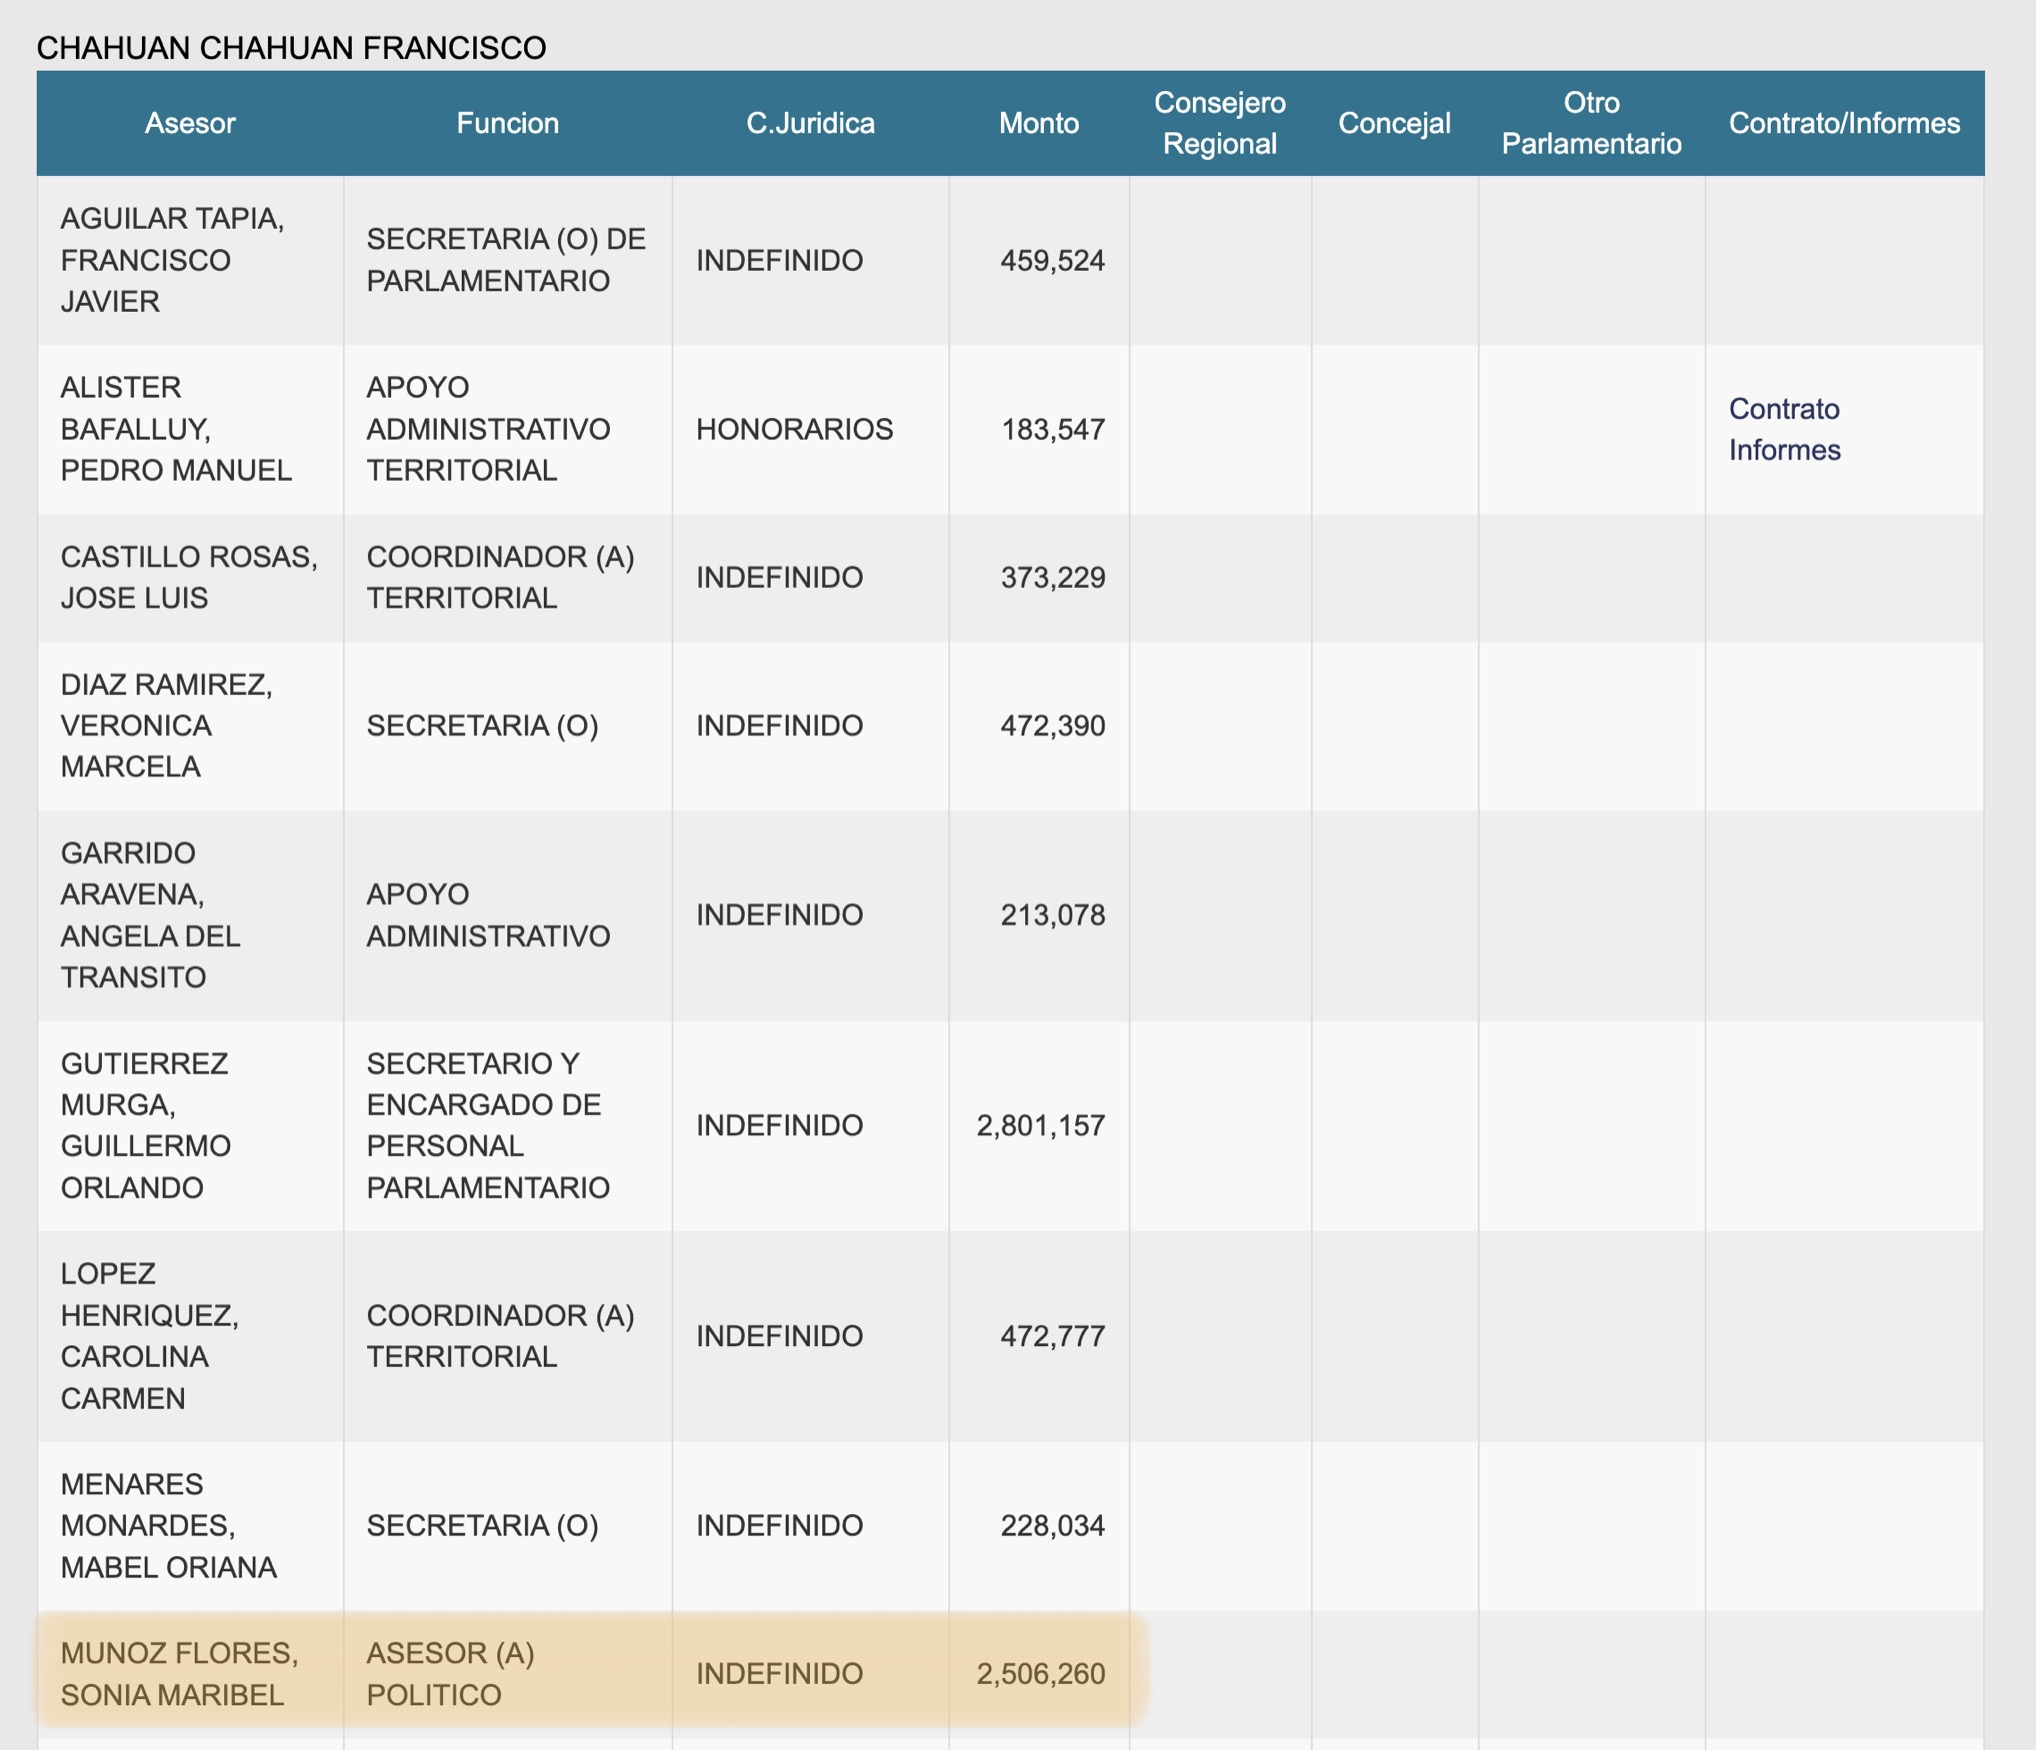The image size is (2036, 1750).
Task: Click the Asesor column header
Action: (x=190, y=123)
